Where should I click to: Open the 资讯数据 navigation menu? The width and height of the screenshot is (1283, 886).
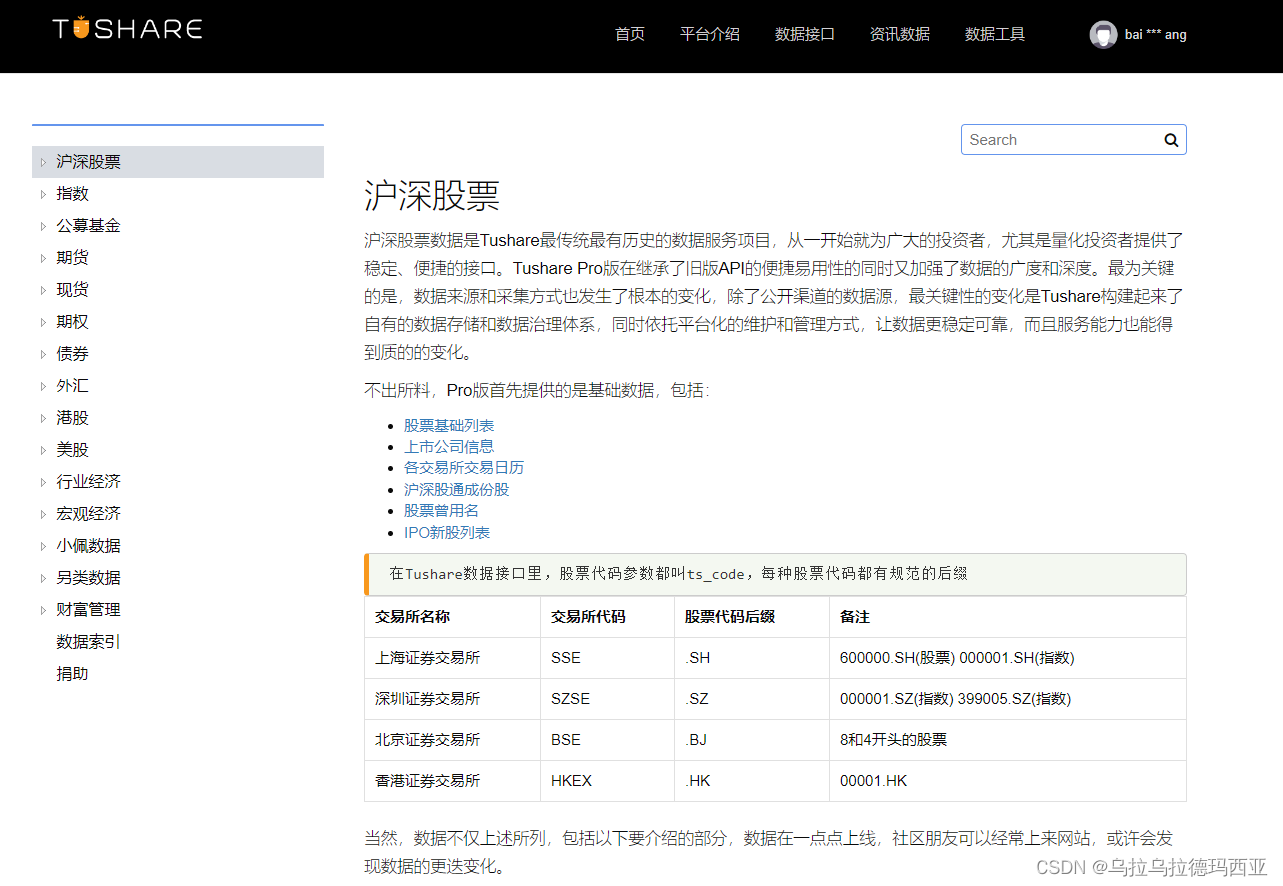(x=899, y=33)
